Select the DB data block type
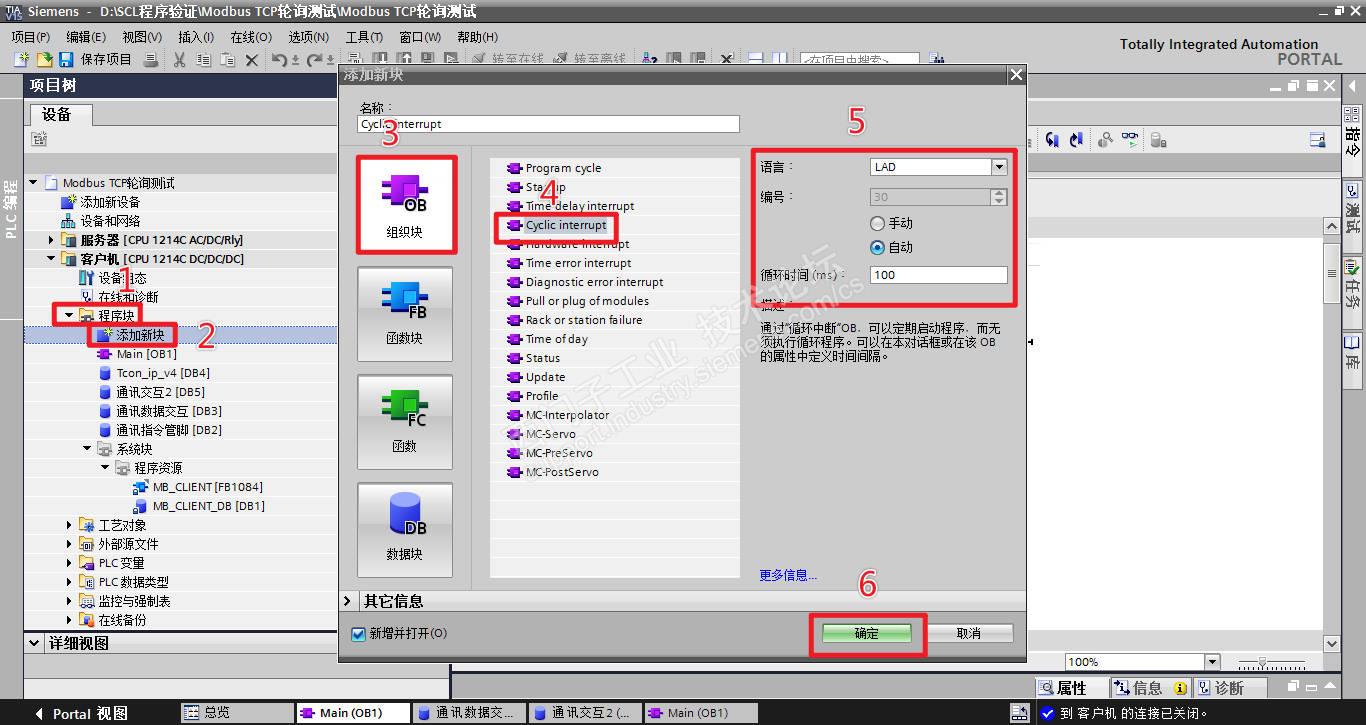The height and width of the screenshot is (725, 1366). [x=405, y=528]
